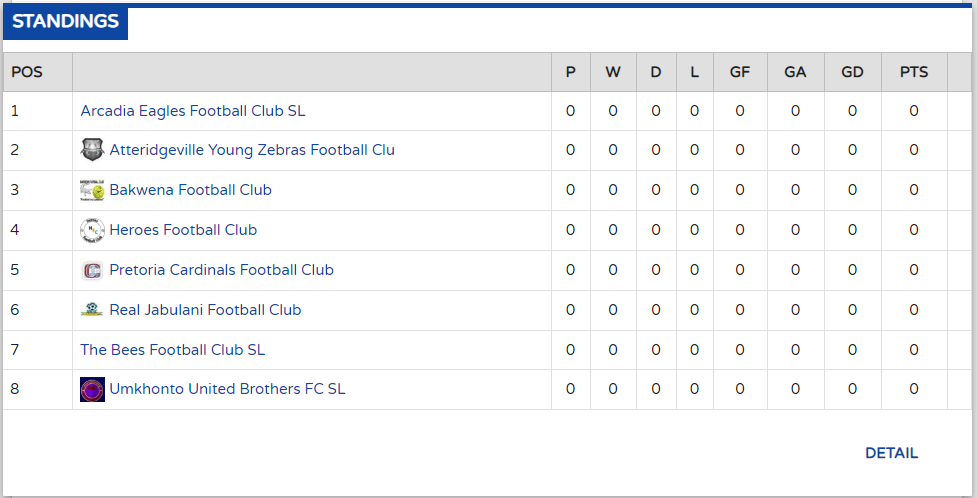Screen dimensions: 977x498
Task: Select Heroes Football Club link
Action: (x=183, y=230)
